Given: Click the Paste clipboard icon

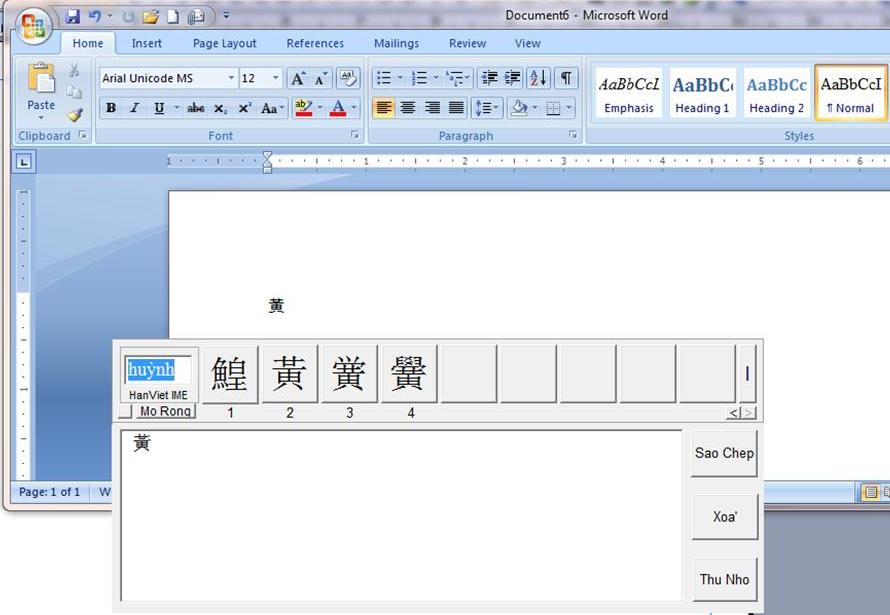Looking at the screenshot, I should pyautogui.click(x=41, y=78).
